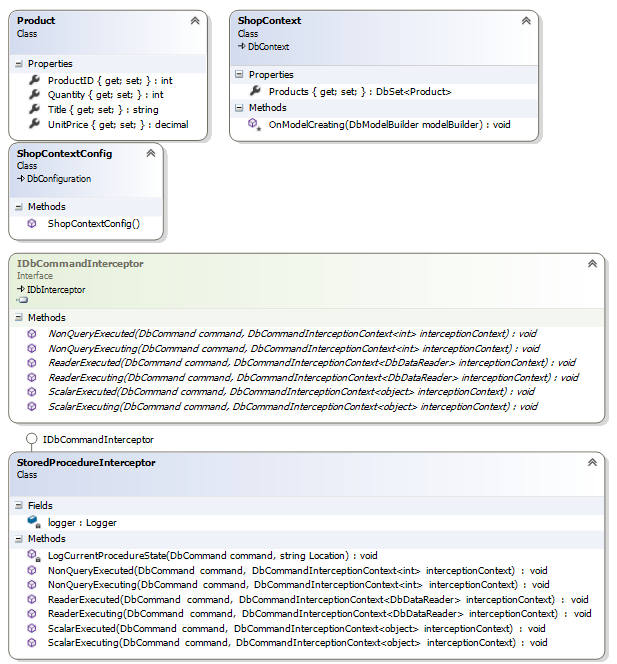Viewport: 617px width, 664px height.
Task: Click the interface NonQueryExecuted method icon
Action: pyautogui.click(x=33, y=333)
